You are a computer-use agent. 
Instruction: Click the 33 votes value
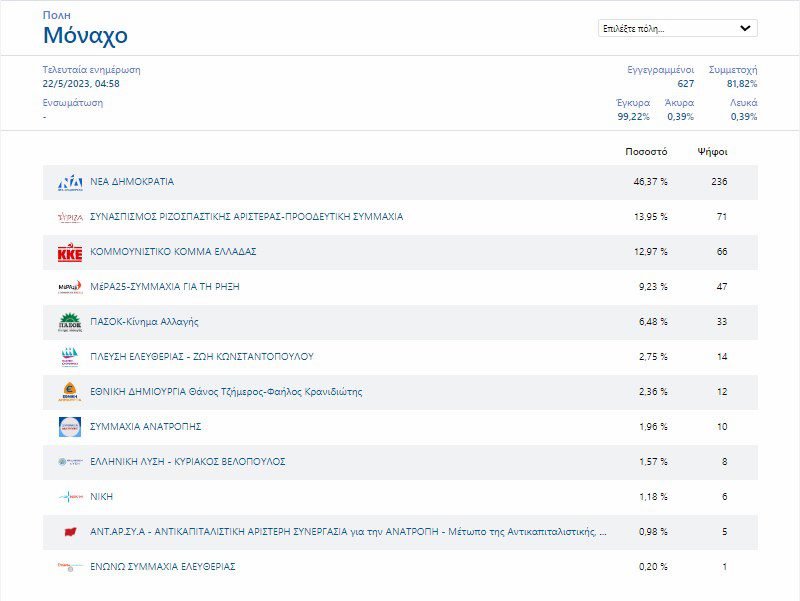[722, 321]
